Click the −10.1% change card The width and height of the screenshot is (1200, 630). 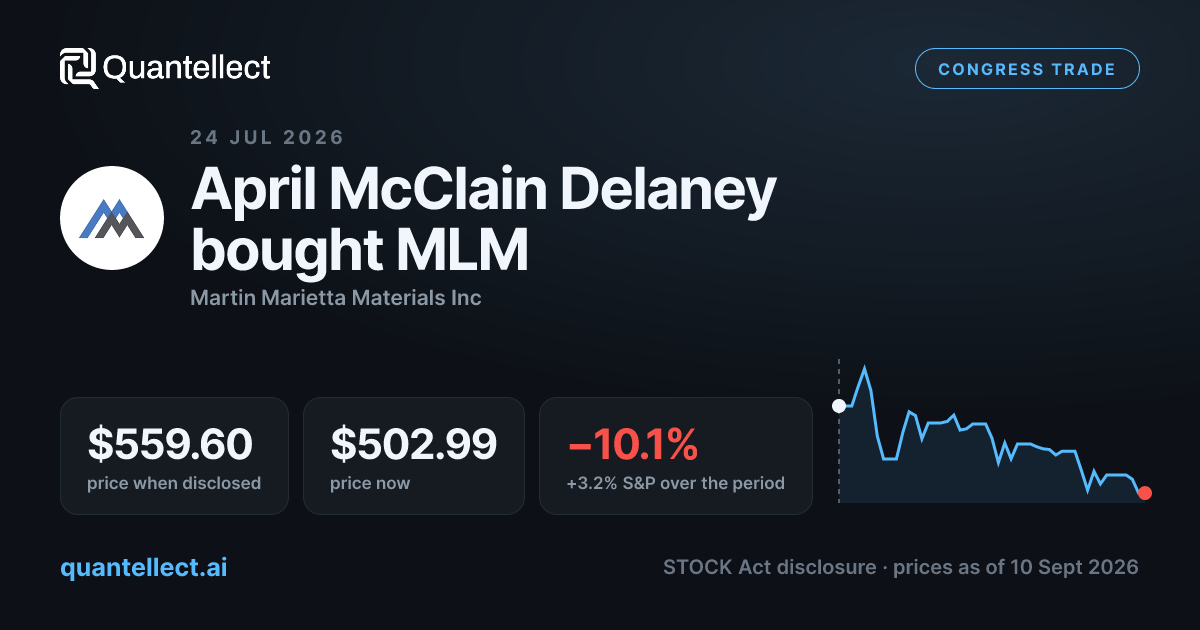pyautogui.click(x=676, y=456)
